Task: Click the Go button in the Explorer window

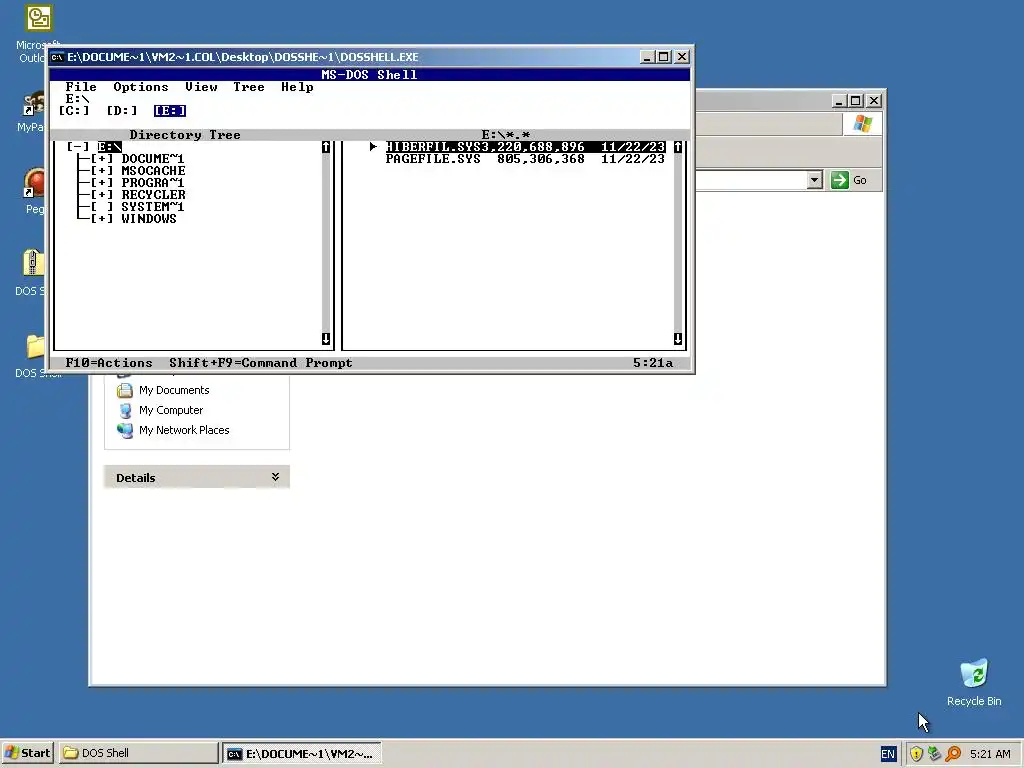Action: click(x=848, y=180)
